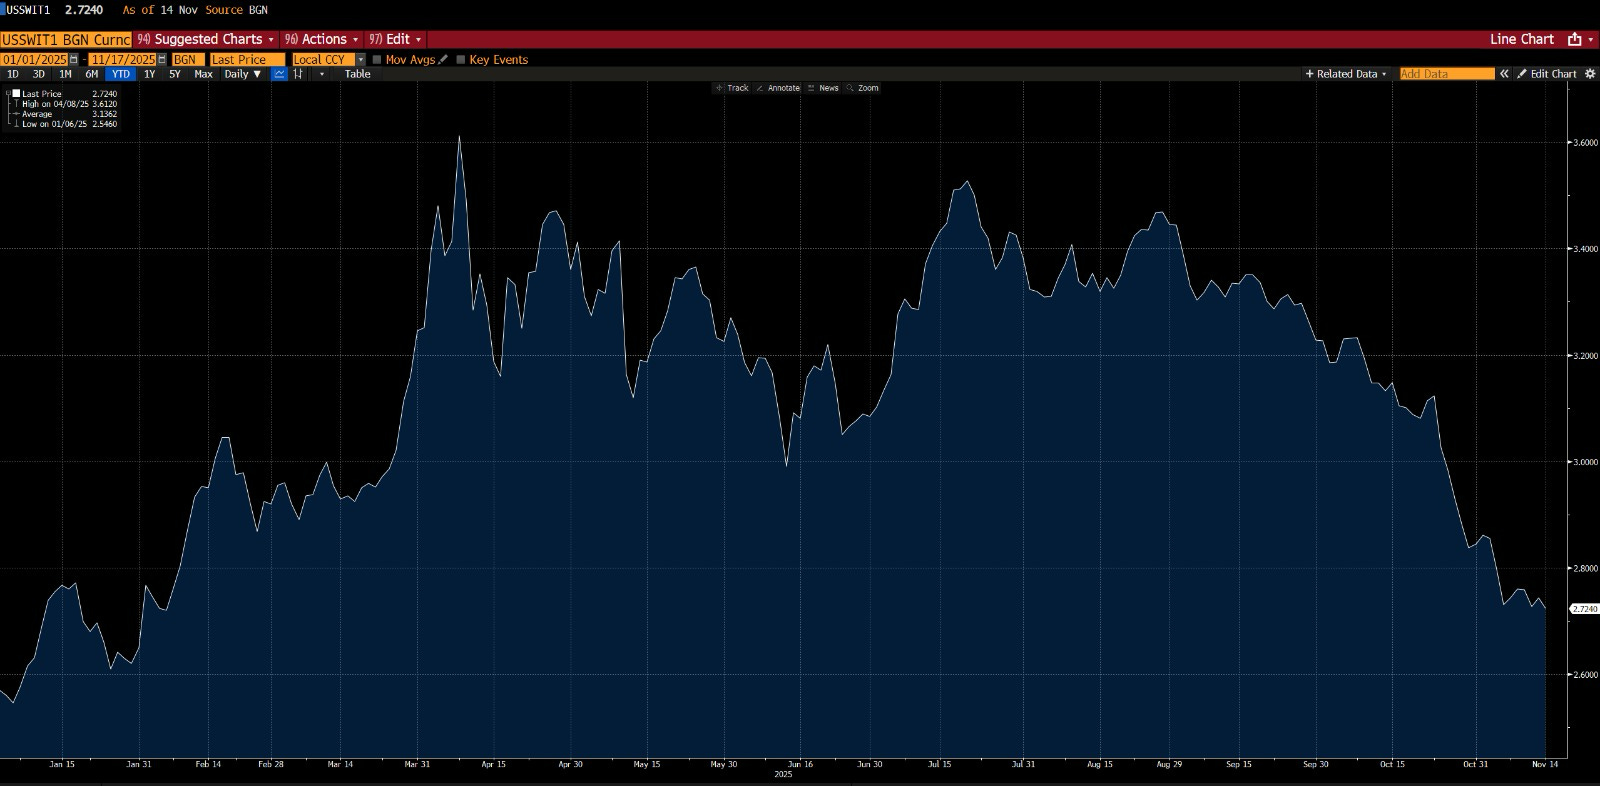The image size is (1600, 786).
Task: Expand the export options arrow at top right
Action: coord(1590,39)
